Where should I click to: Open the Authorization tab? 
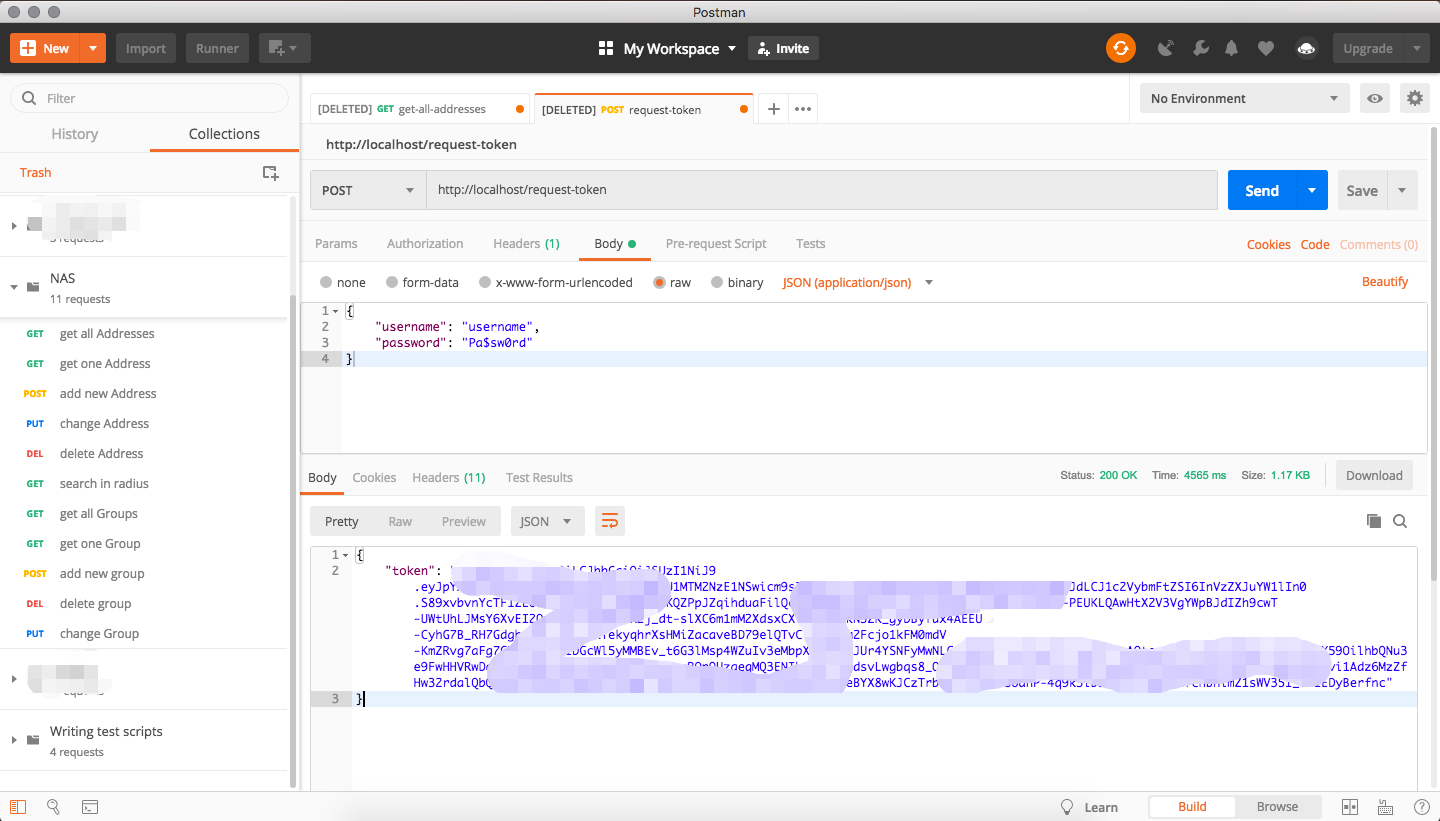[425, 243]
